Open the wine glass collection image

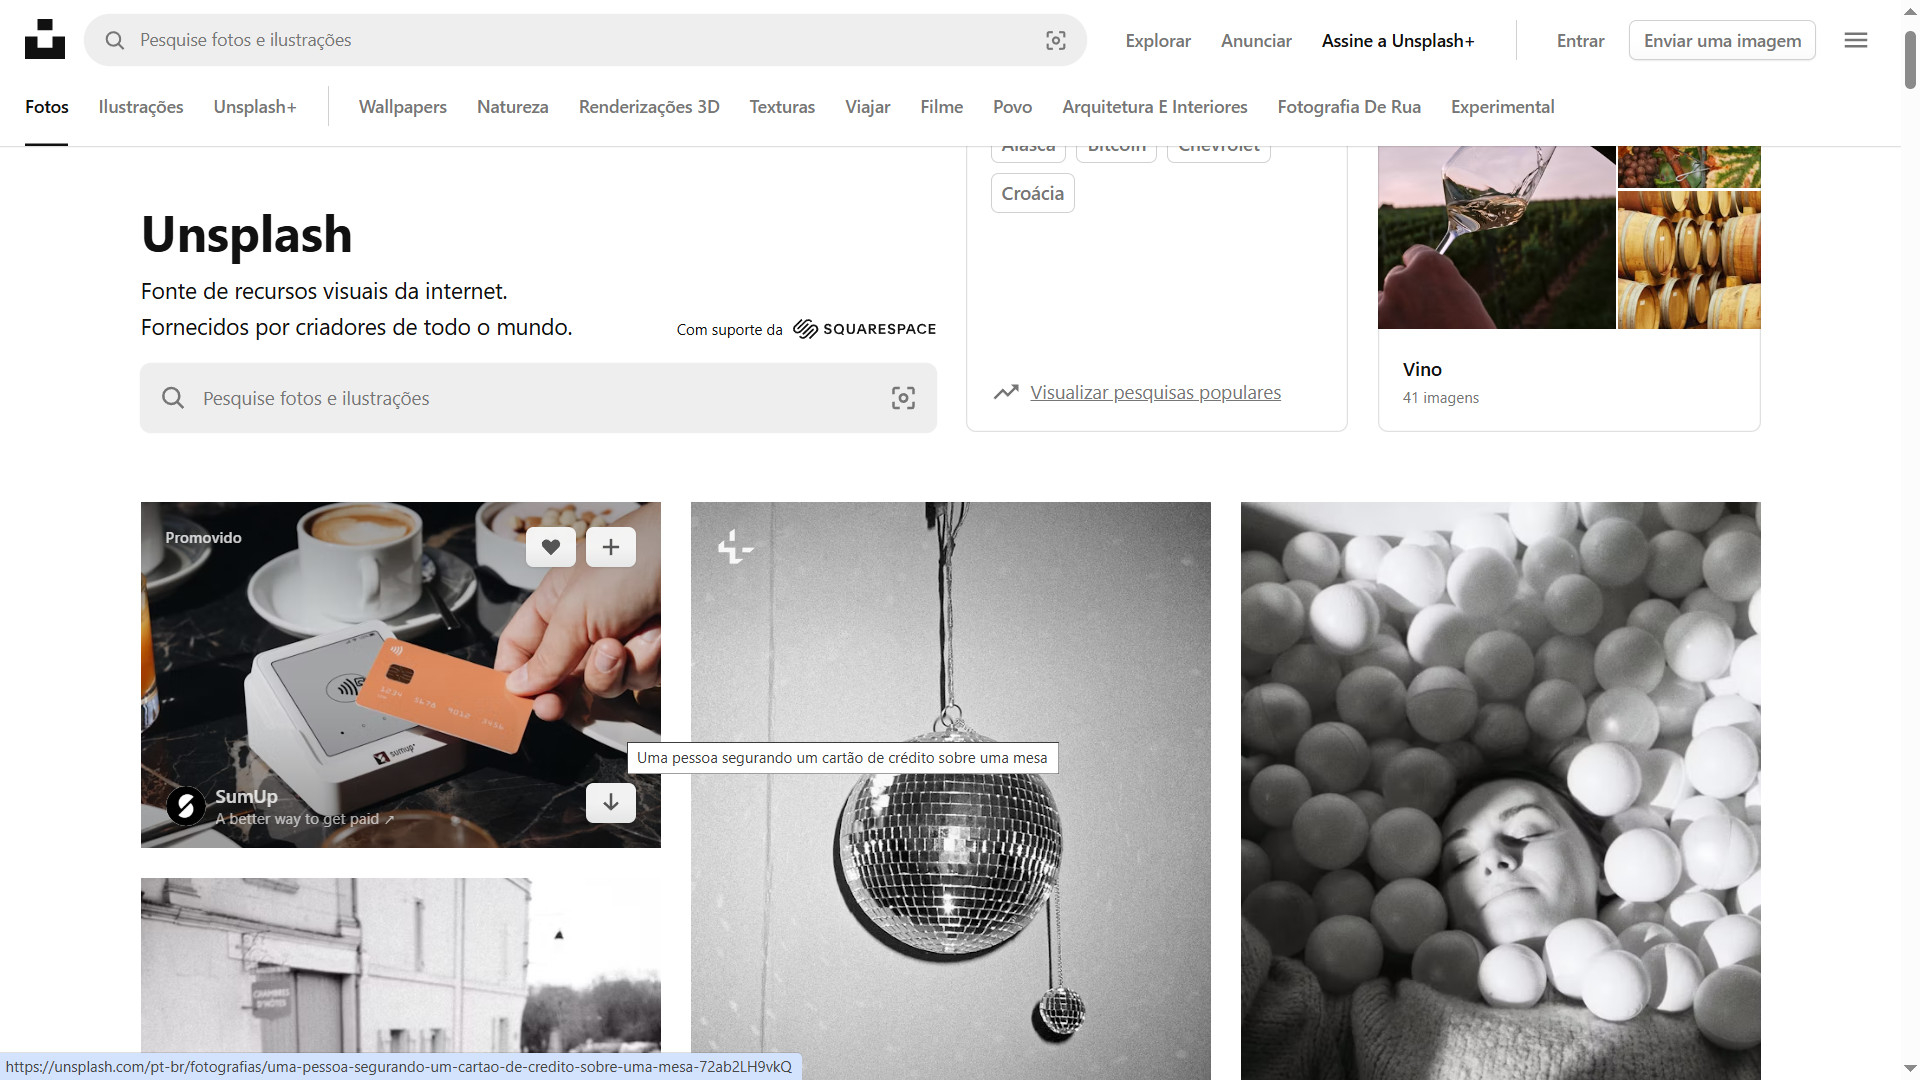click(x=1497, y=238)
